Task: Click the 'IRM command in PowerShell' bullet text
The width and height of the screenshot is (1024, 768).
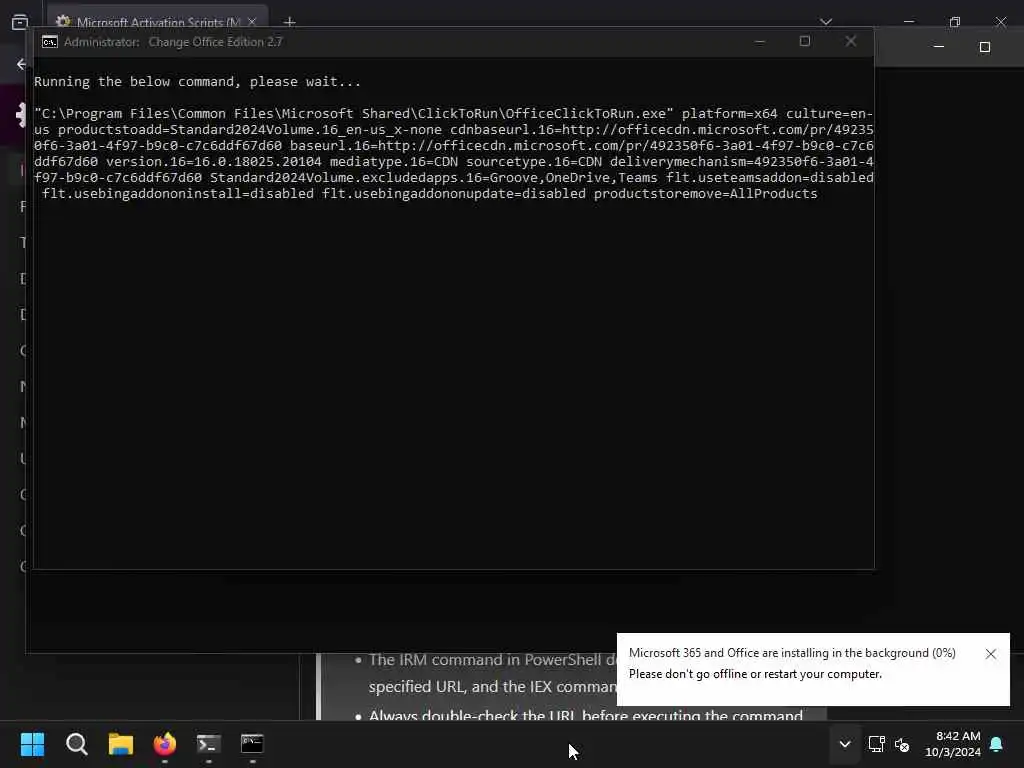Action: (492, 660)
